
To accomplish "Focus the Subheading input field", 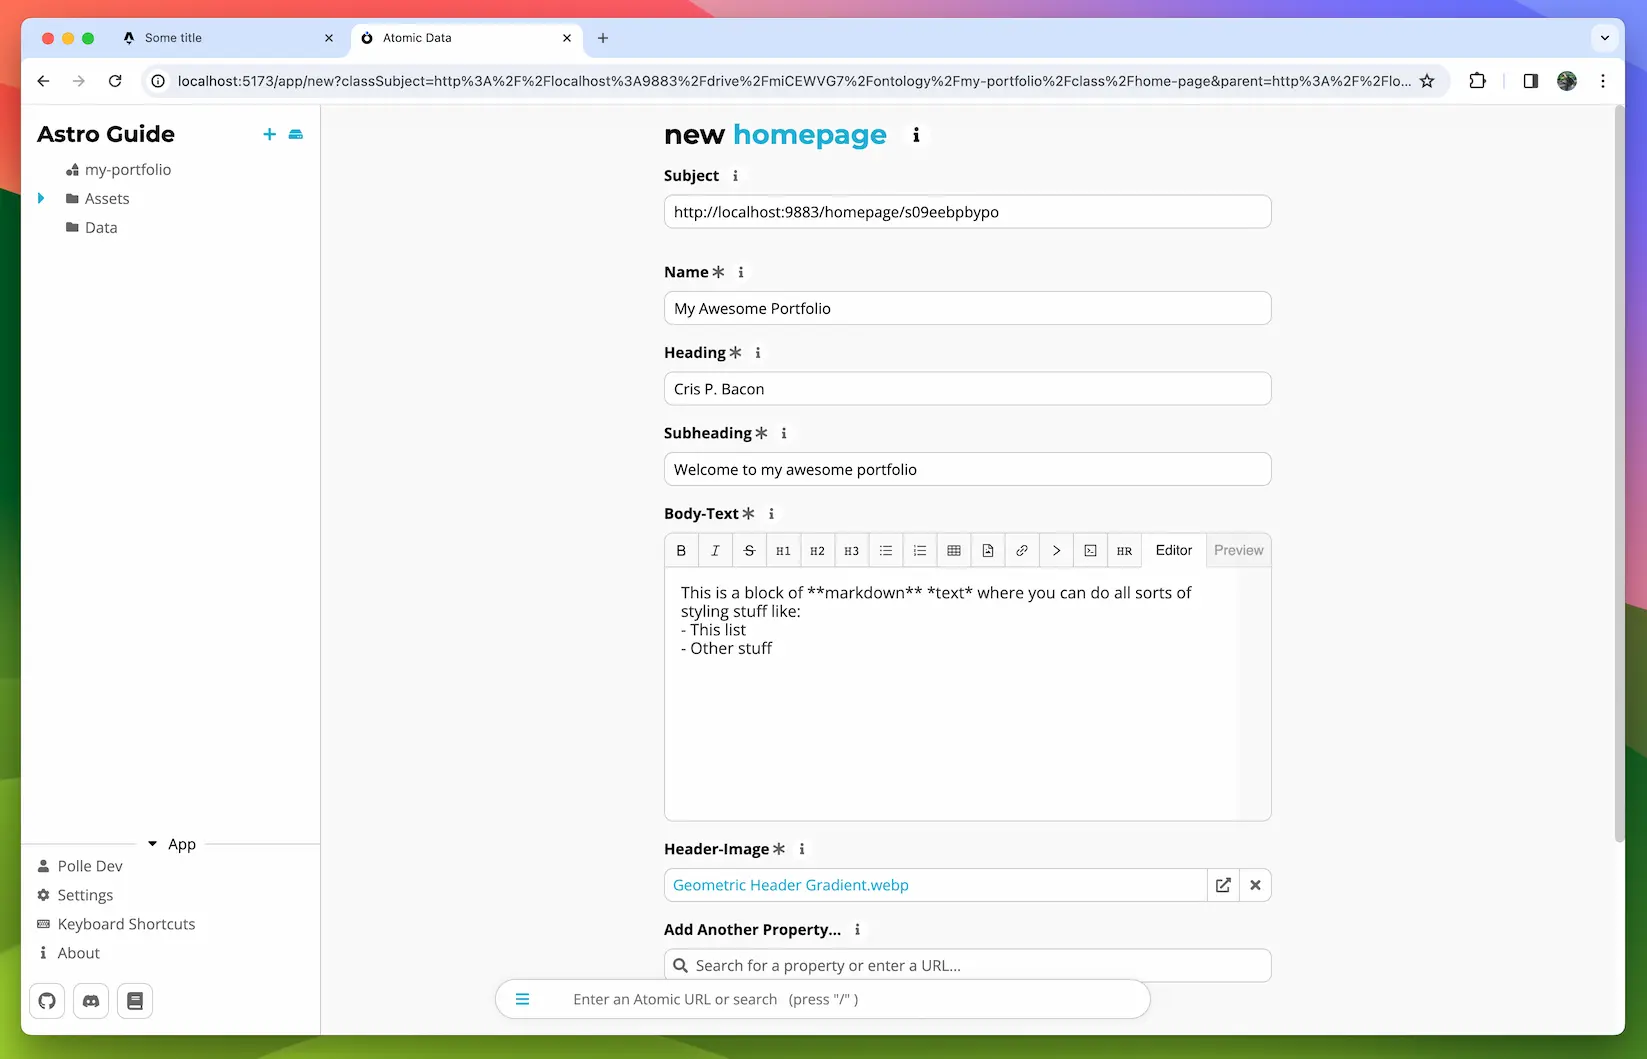I will click(x=967, y=469).
